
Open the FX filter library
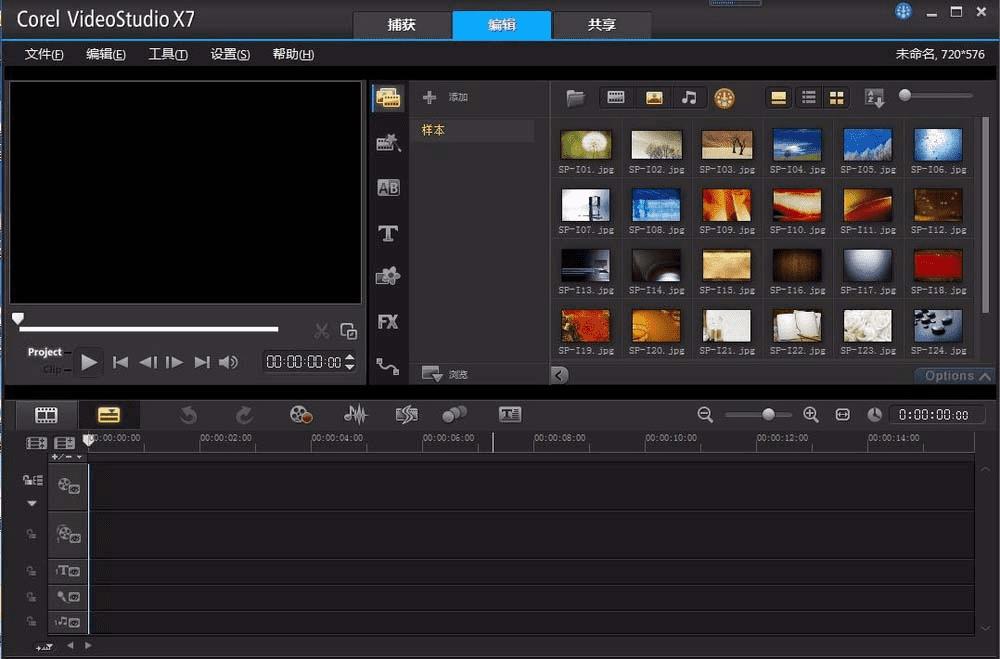(388, 322)
